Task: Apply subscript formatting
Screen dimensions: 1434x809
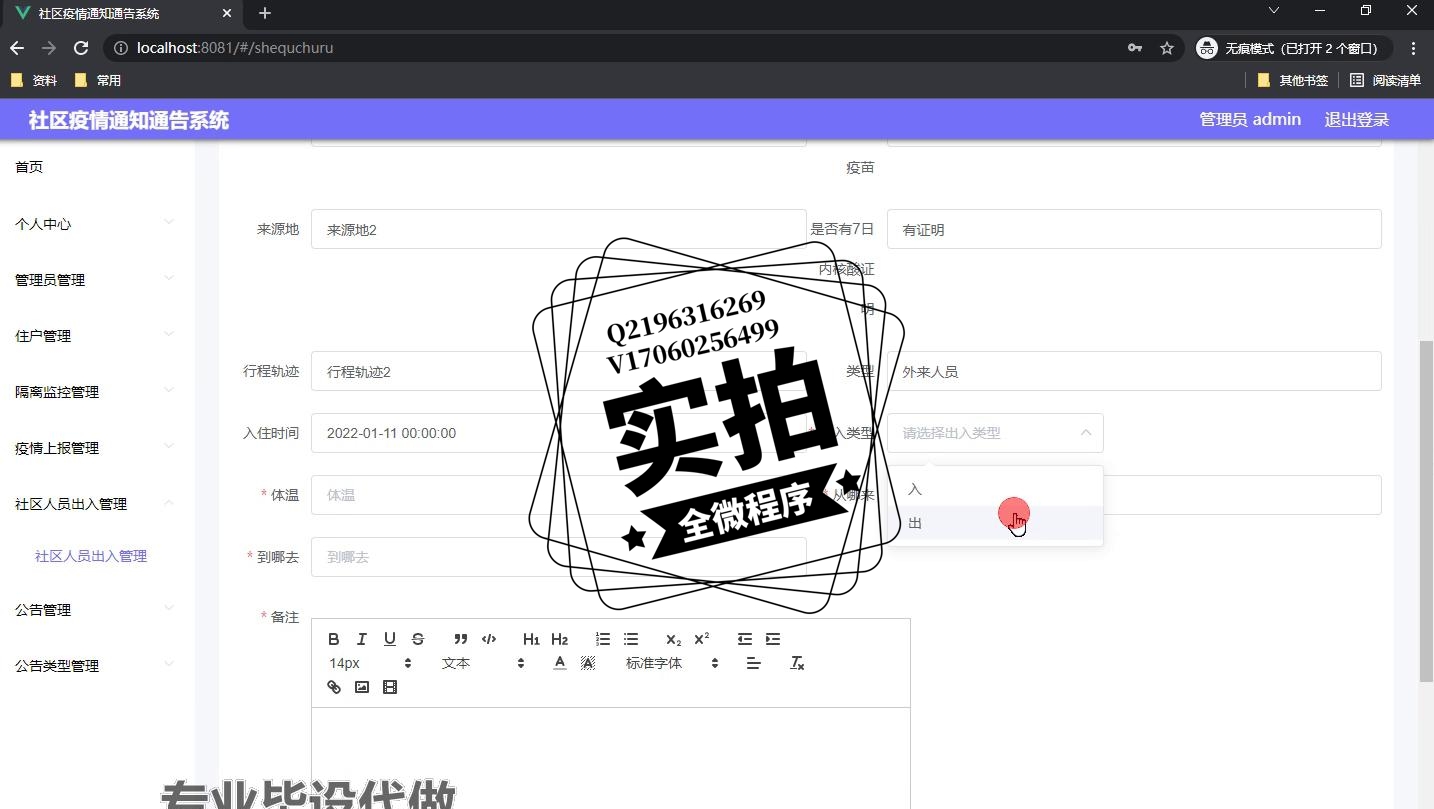Action: click(674, 639)
